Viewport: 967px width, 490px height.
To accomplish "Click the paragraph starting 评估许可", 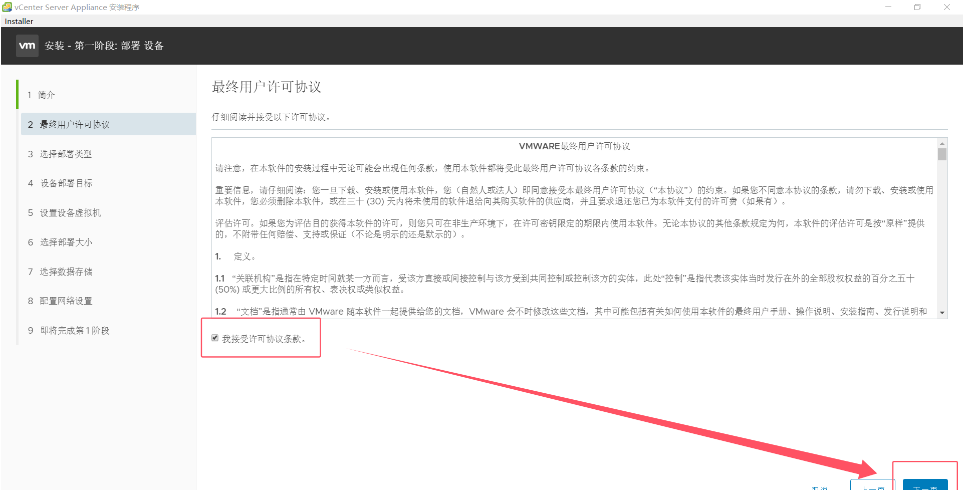I will pyautogui.click(x=570, y=229).
